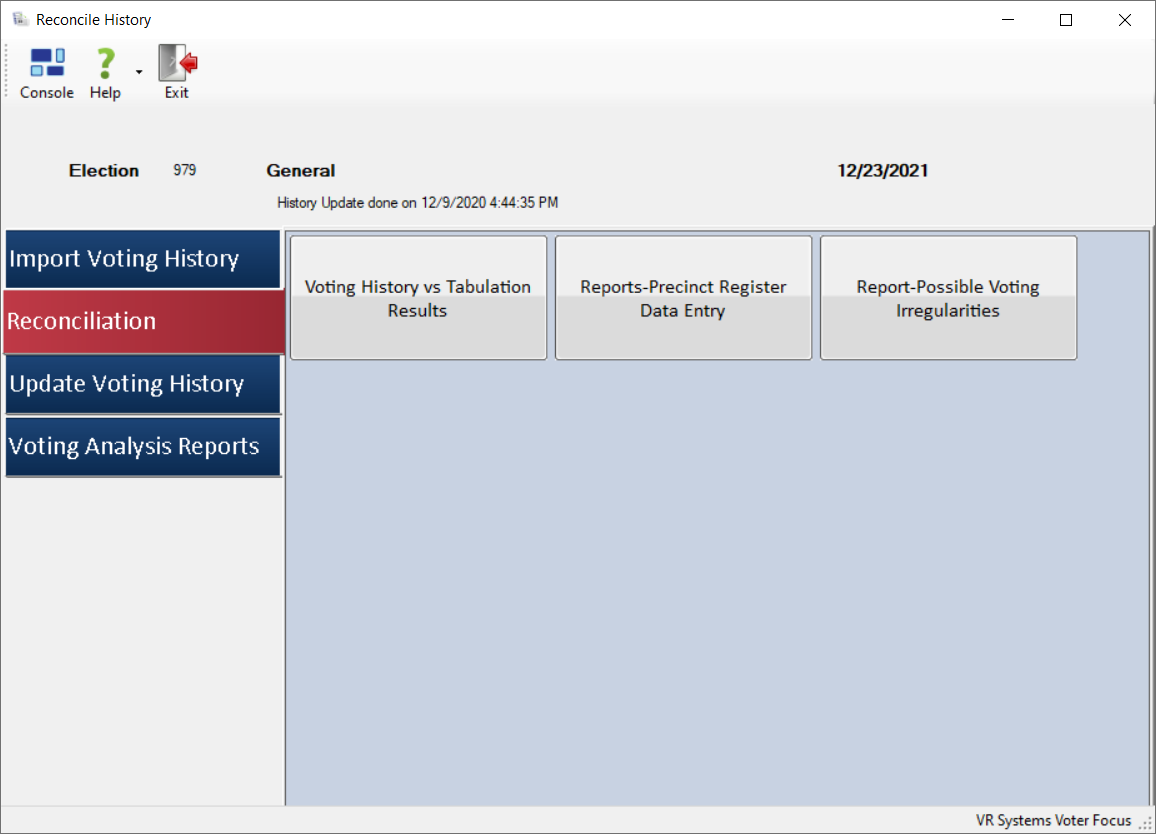Screen dimensions: 1156x834
Task: Select the Reconciliation tab
Action: click(x=144, y=322)
